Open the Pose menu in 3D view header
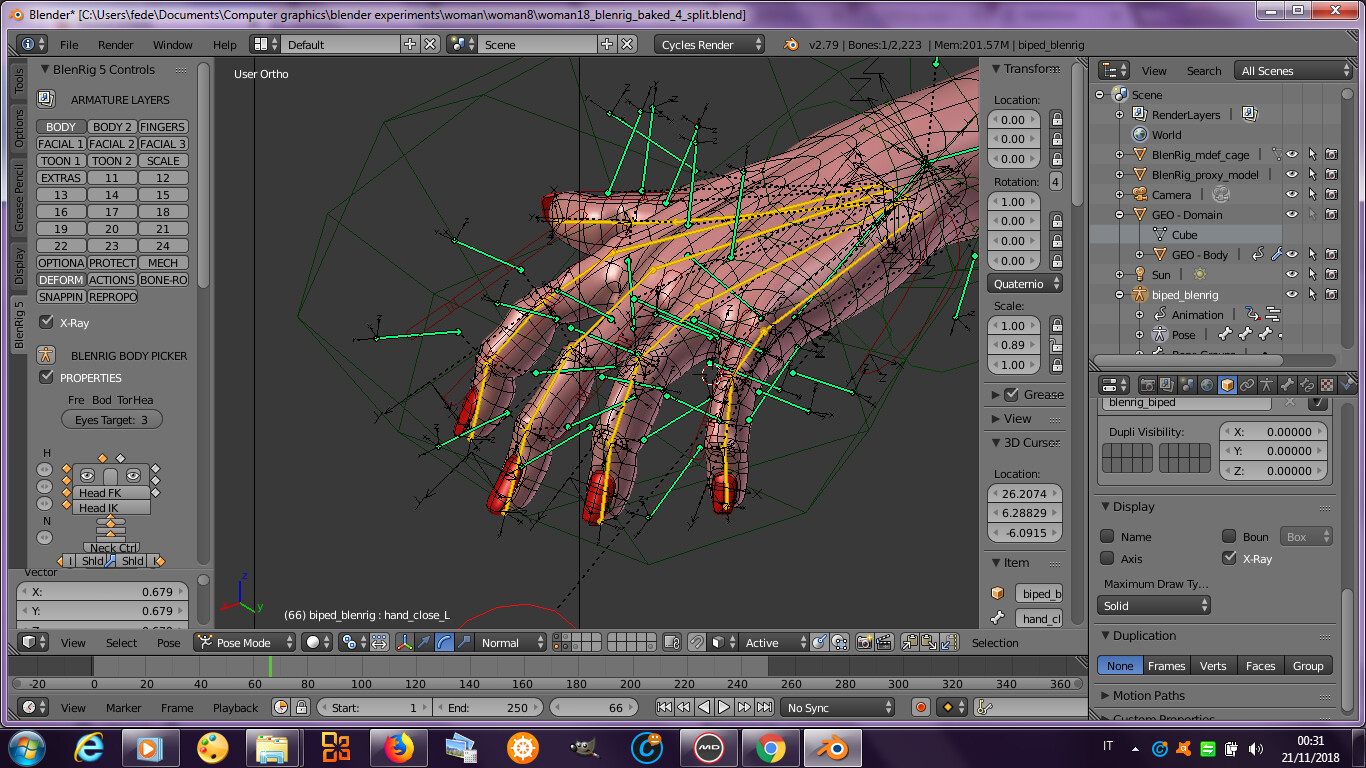 [169, 643]
